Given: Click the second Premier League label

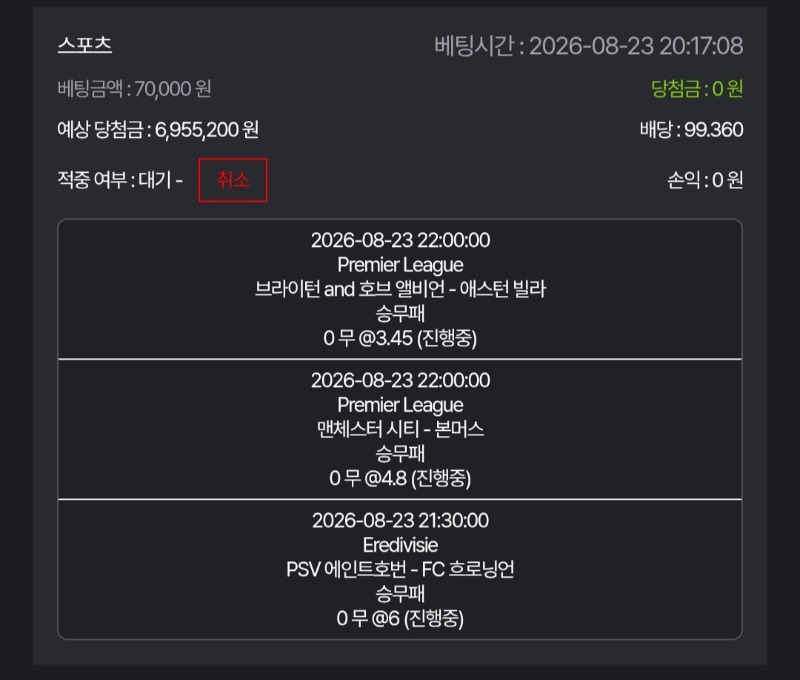Looking at the screenshot, I should coord(400,405).
